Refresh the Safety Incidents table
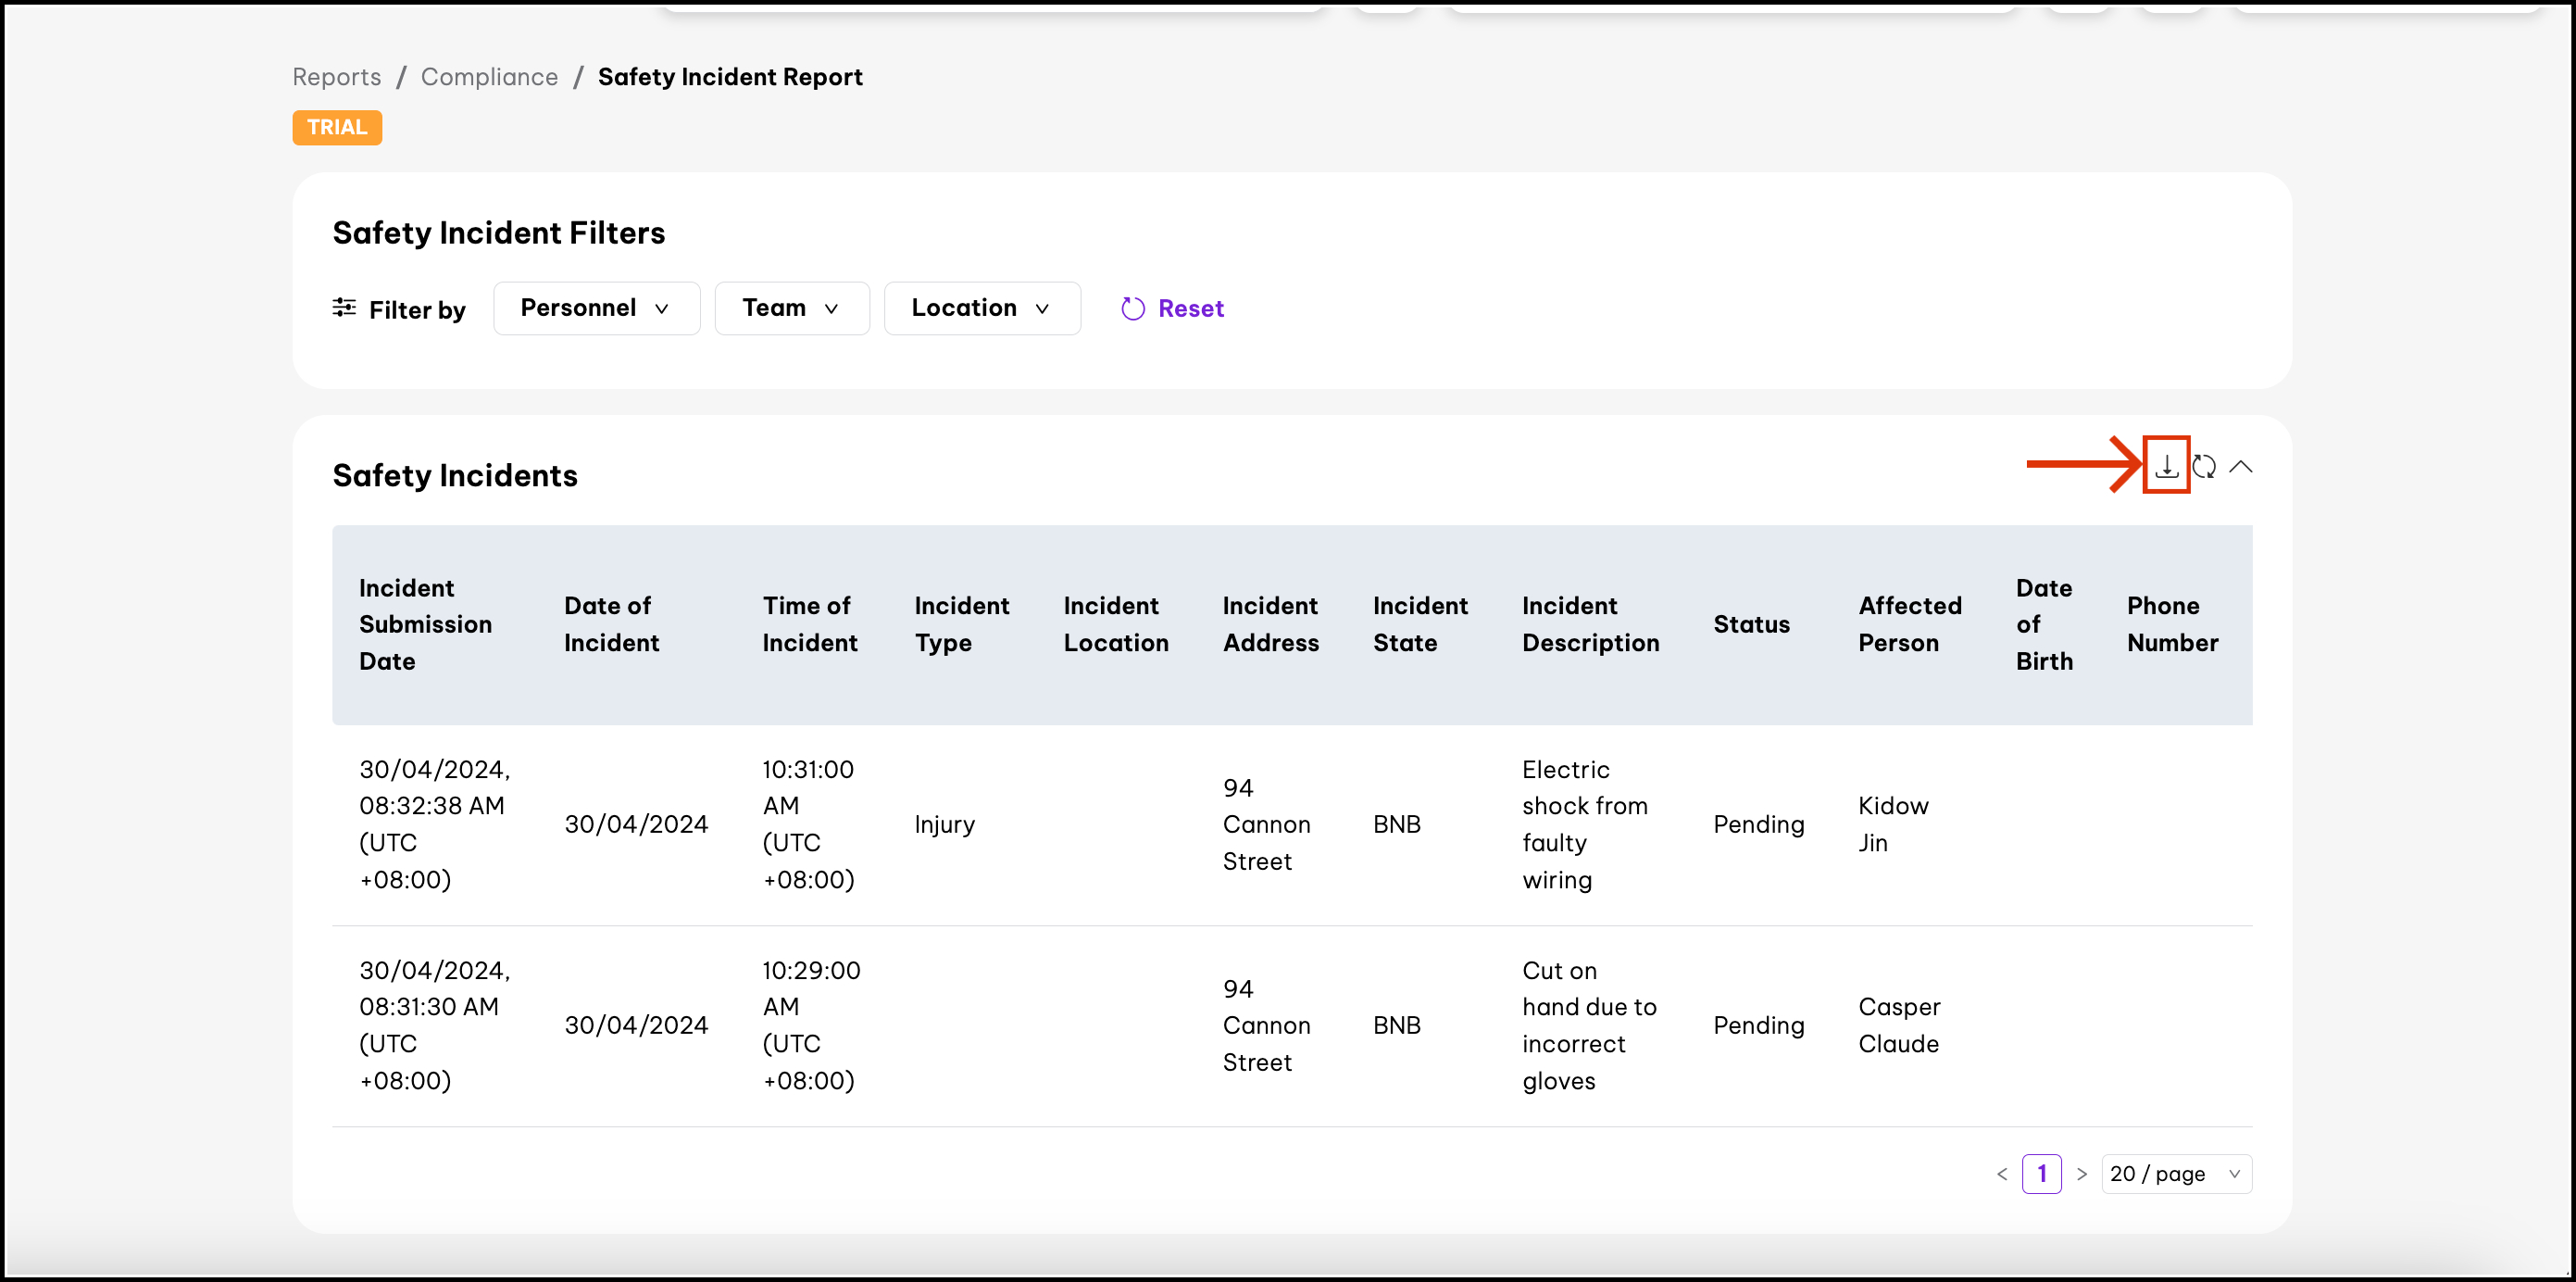This screenshot has width=2576, height=1282. click(x=2204, y=467)
